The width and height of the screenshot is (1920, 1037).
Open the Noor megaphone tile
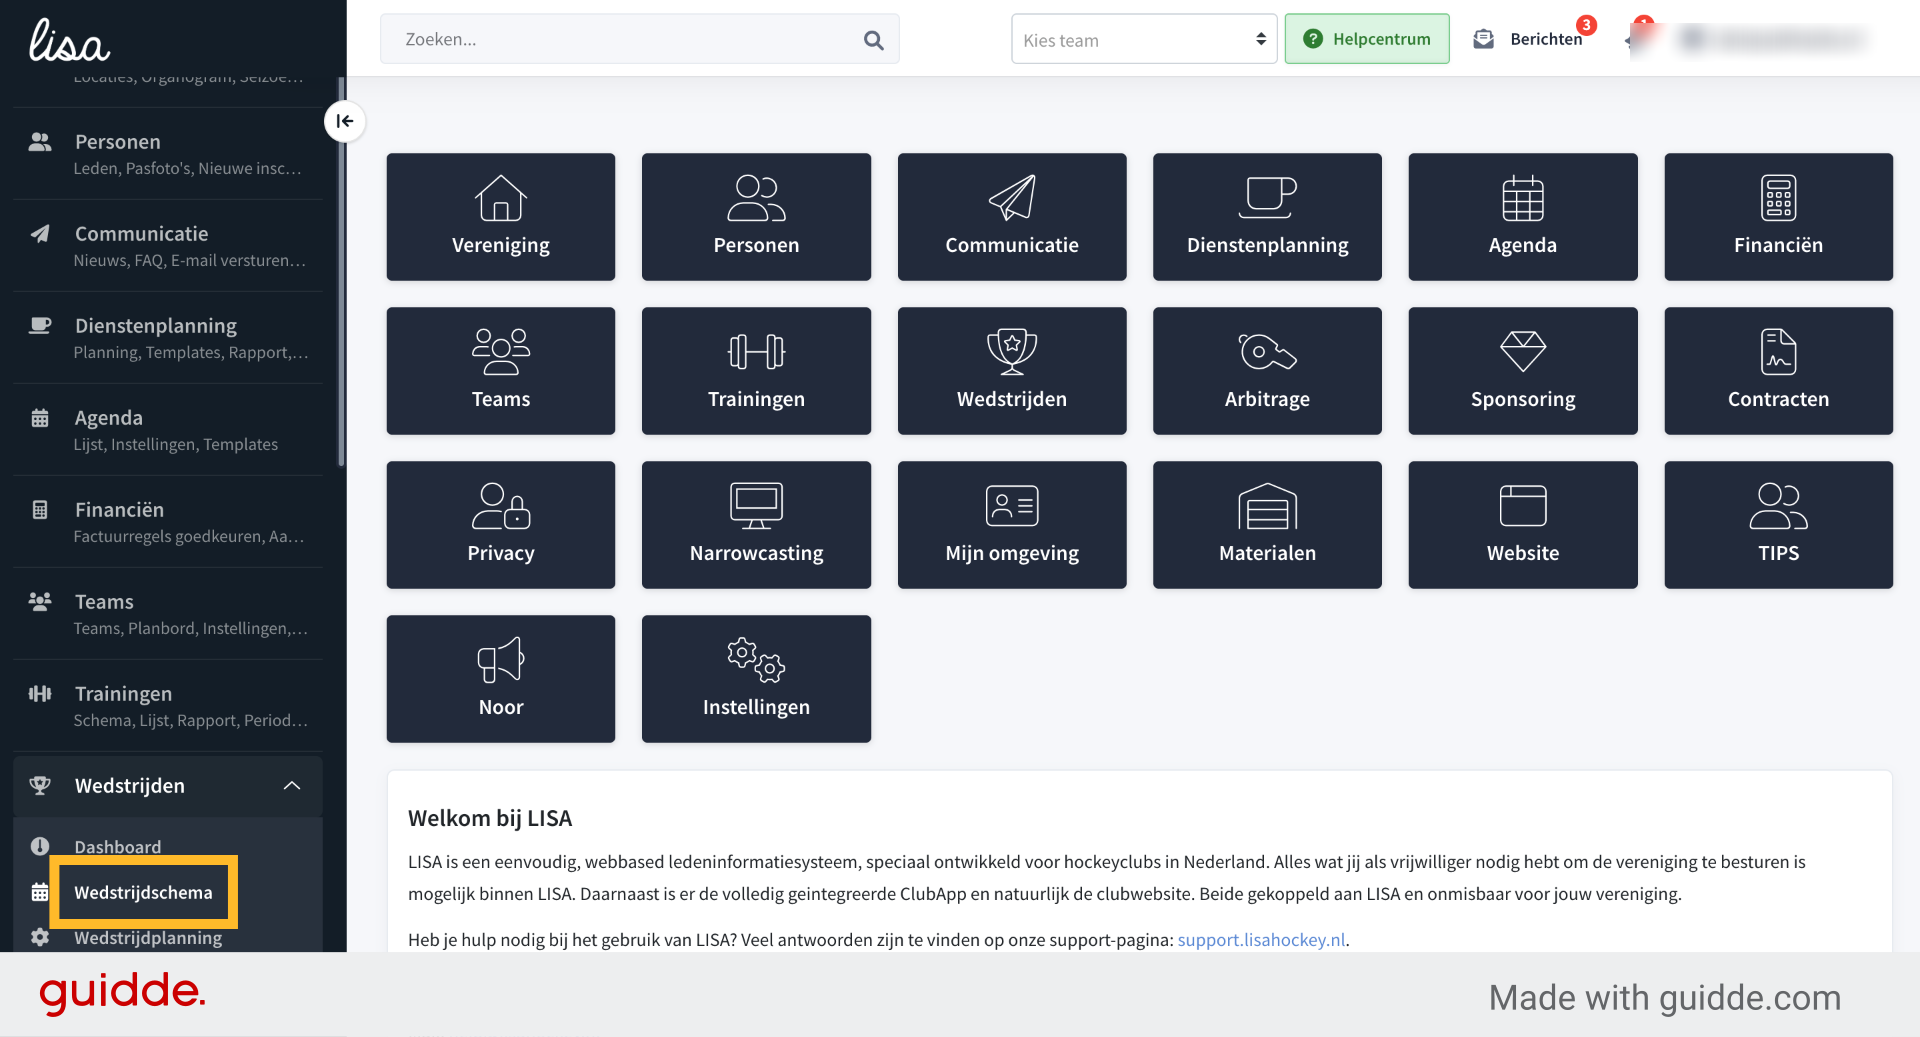tap(500, 678)
